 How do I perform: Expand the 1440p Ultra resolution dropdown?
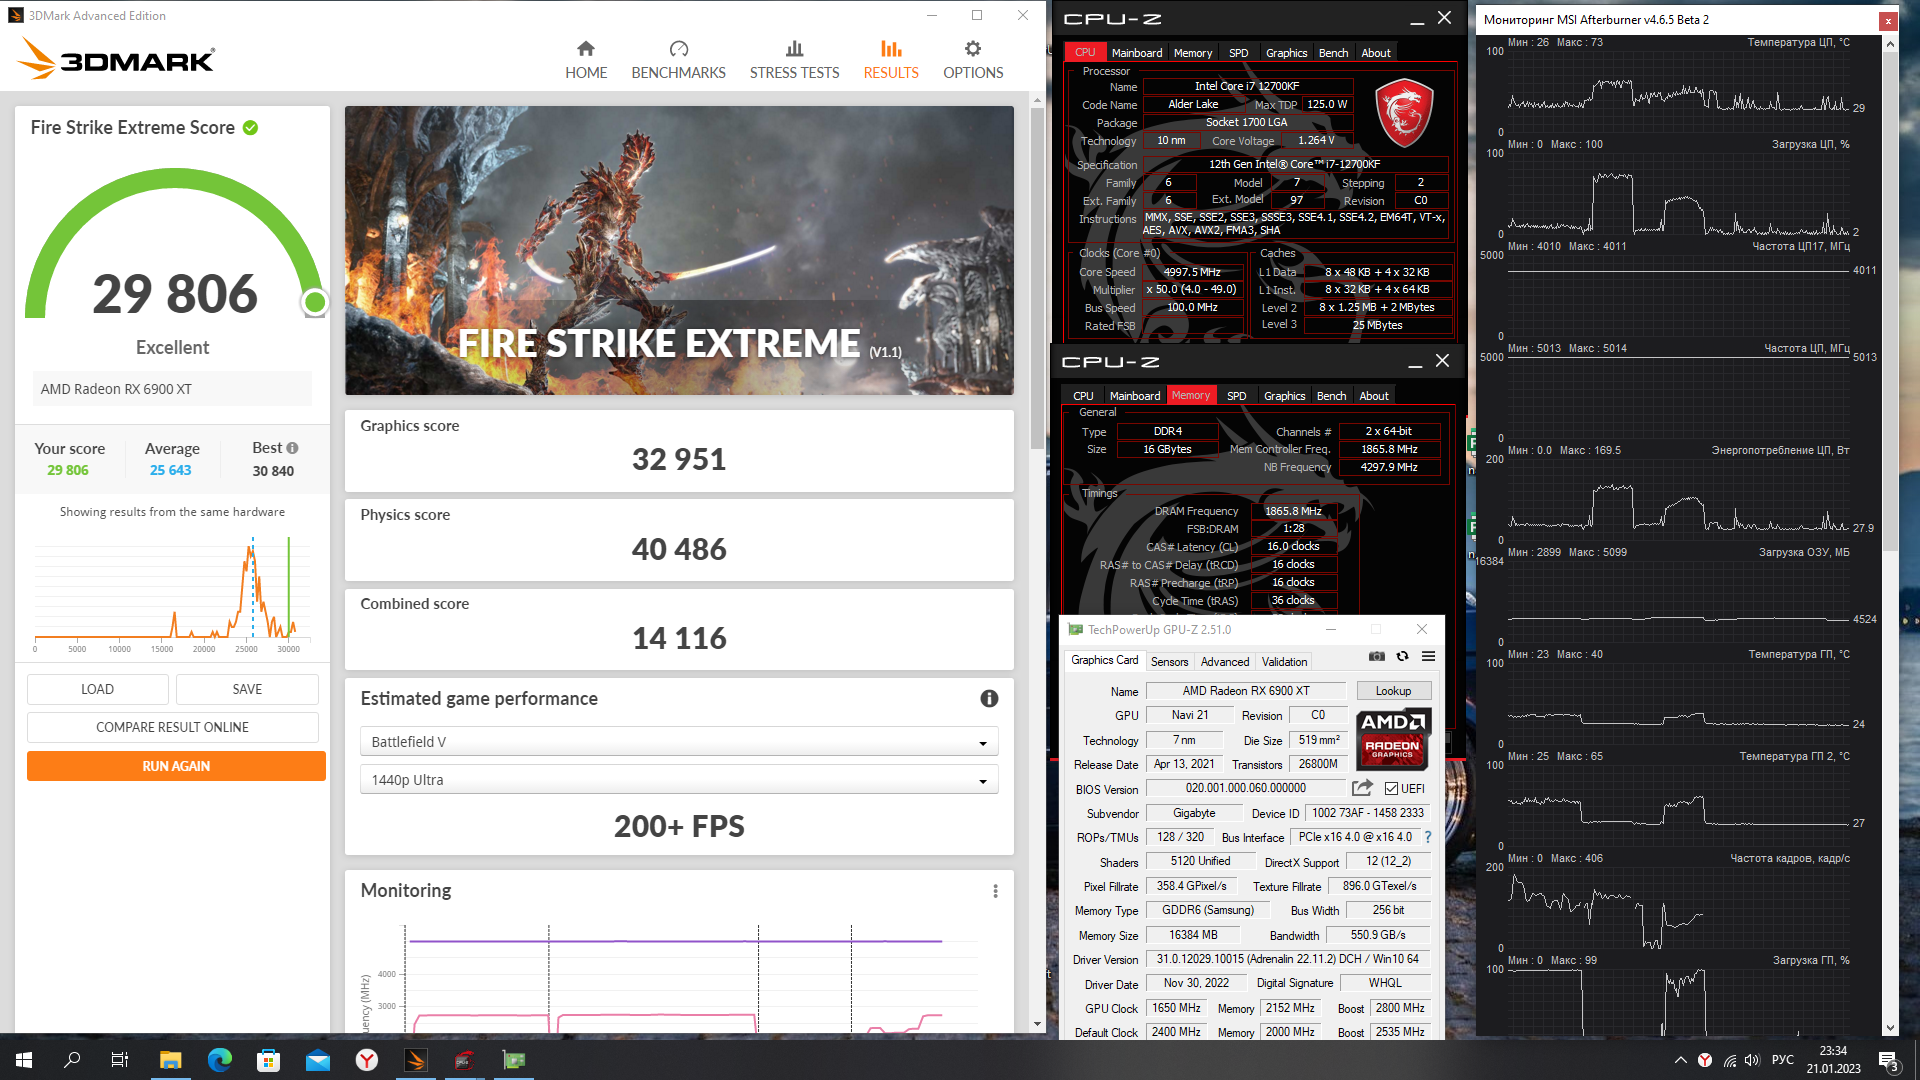[679, 780]
